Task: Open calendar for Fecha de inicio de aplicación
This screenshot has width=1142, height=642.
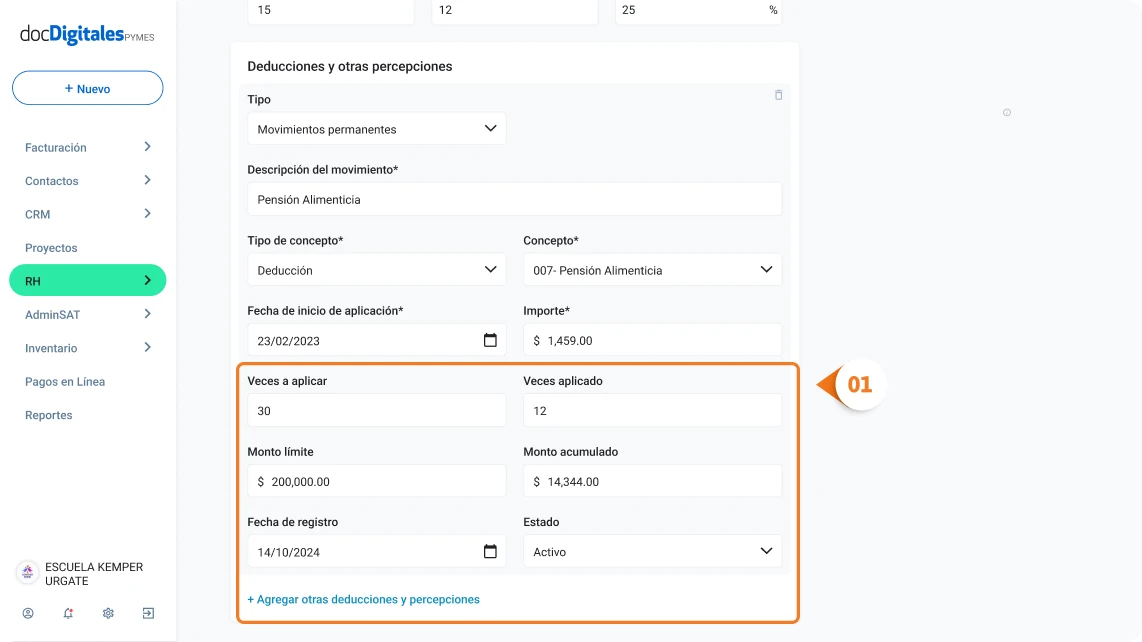Action: [x=490, y=340]
